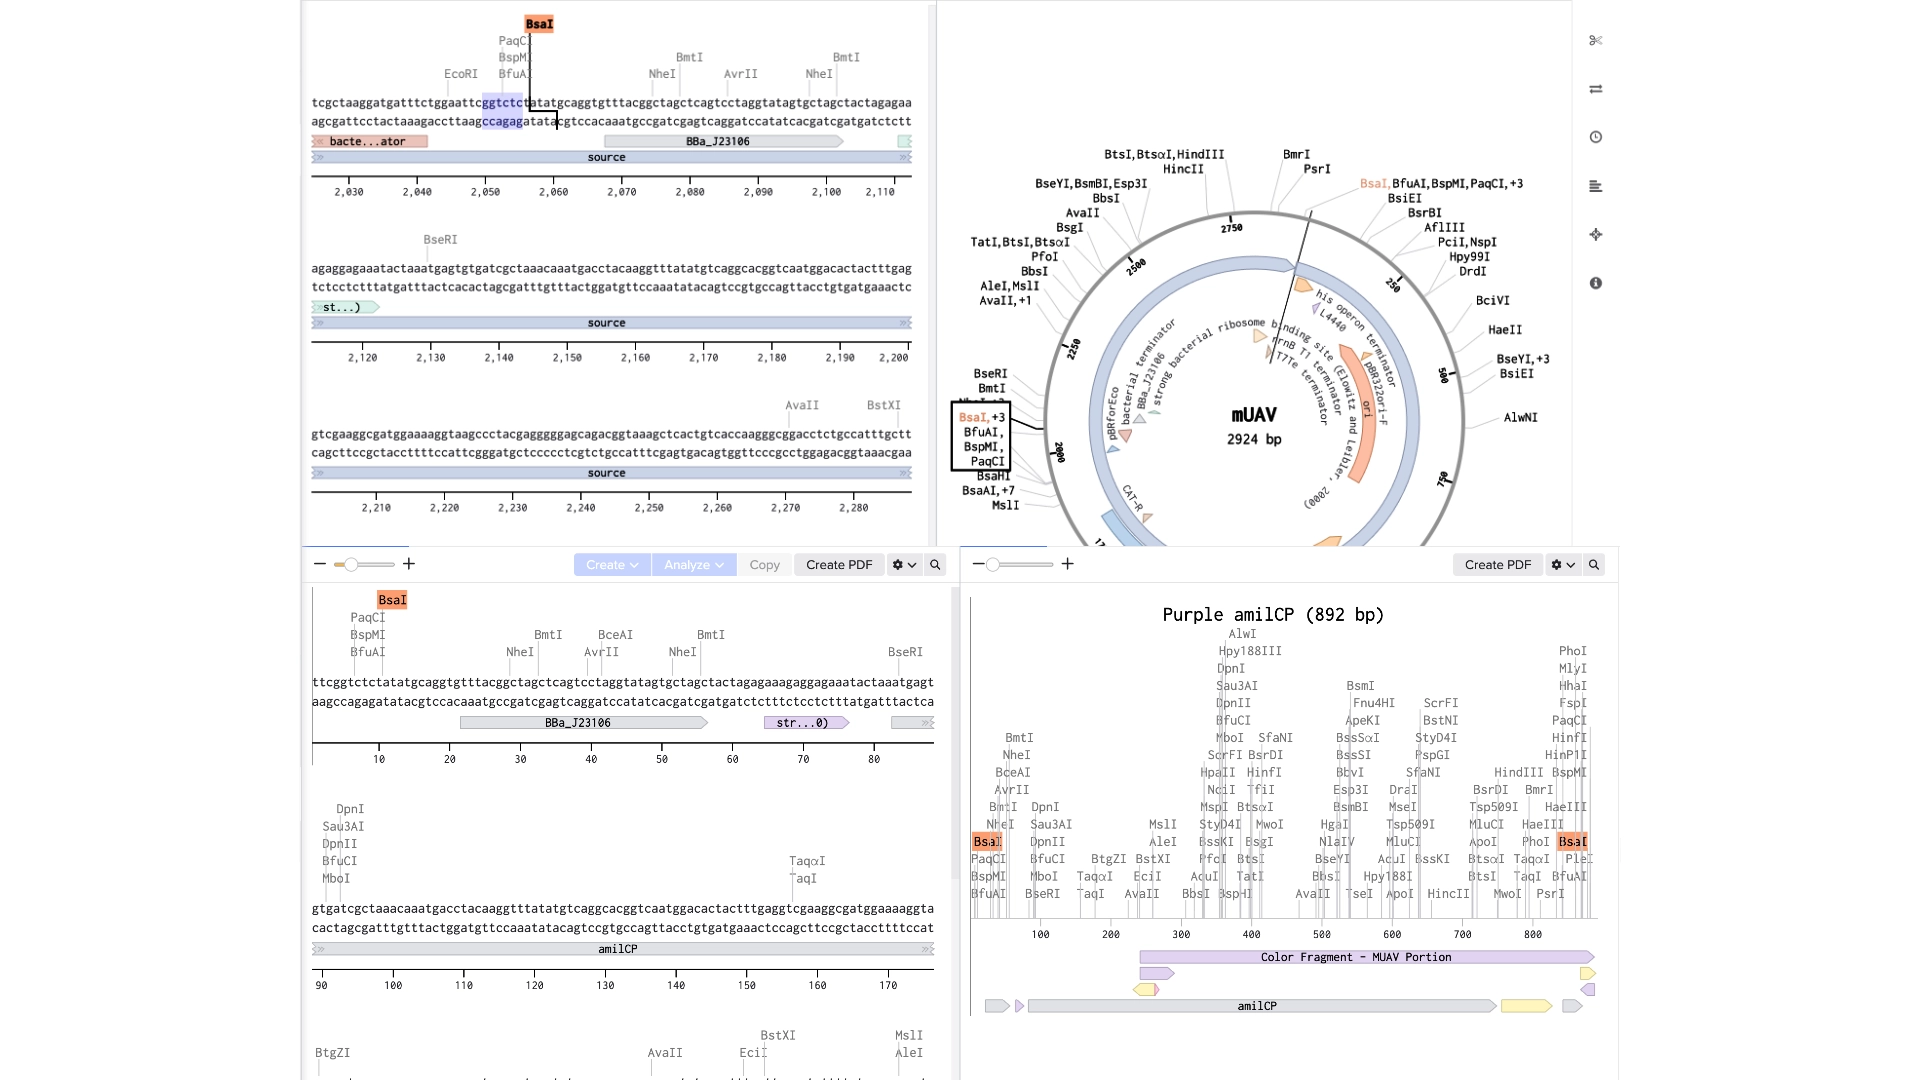
Task: Select HaeII site on plasmid map
Action: point(1505,330)
